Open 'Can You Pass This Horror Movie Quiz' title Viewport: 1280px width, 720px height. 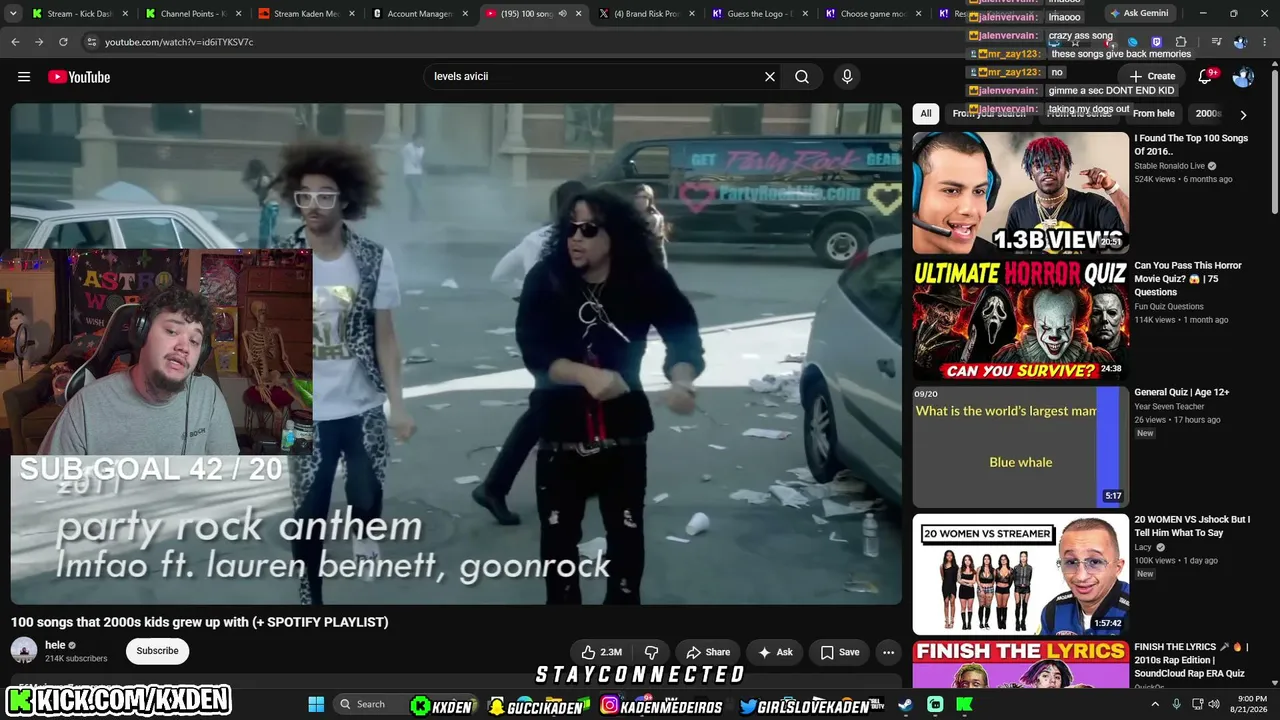pyautogui.click(x=1188, y=279)
